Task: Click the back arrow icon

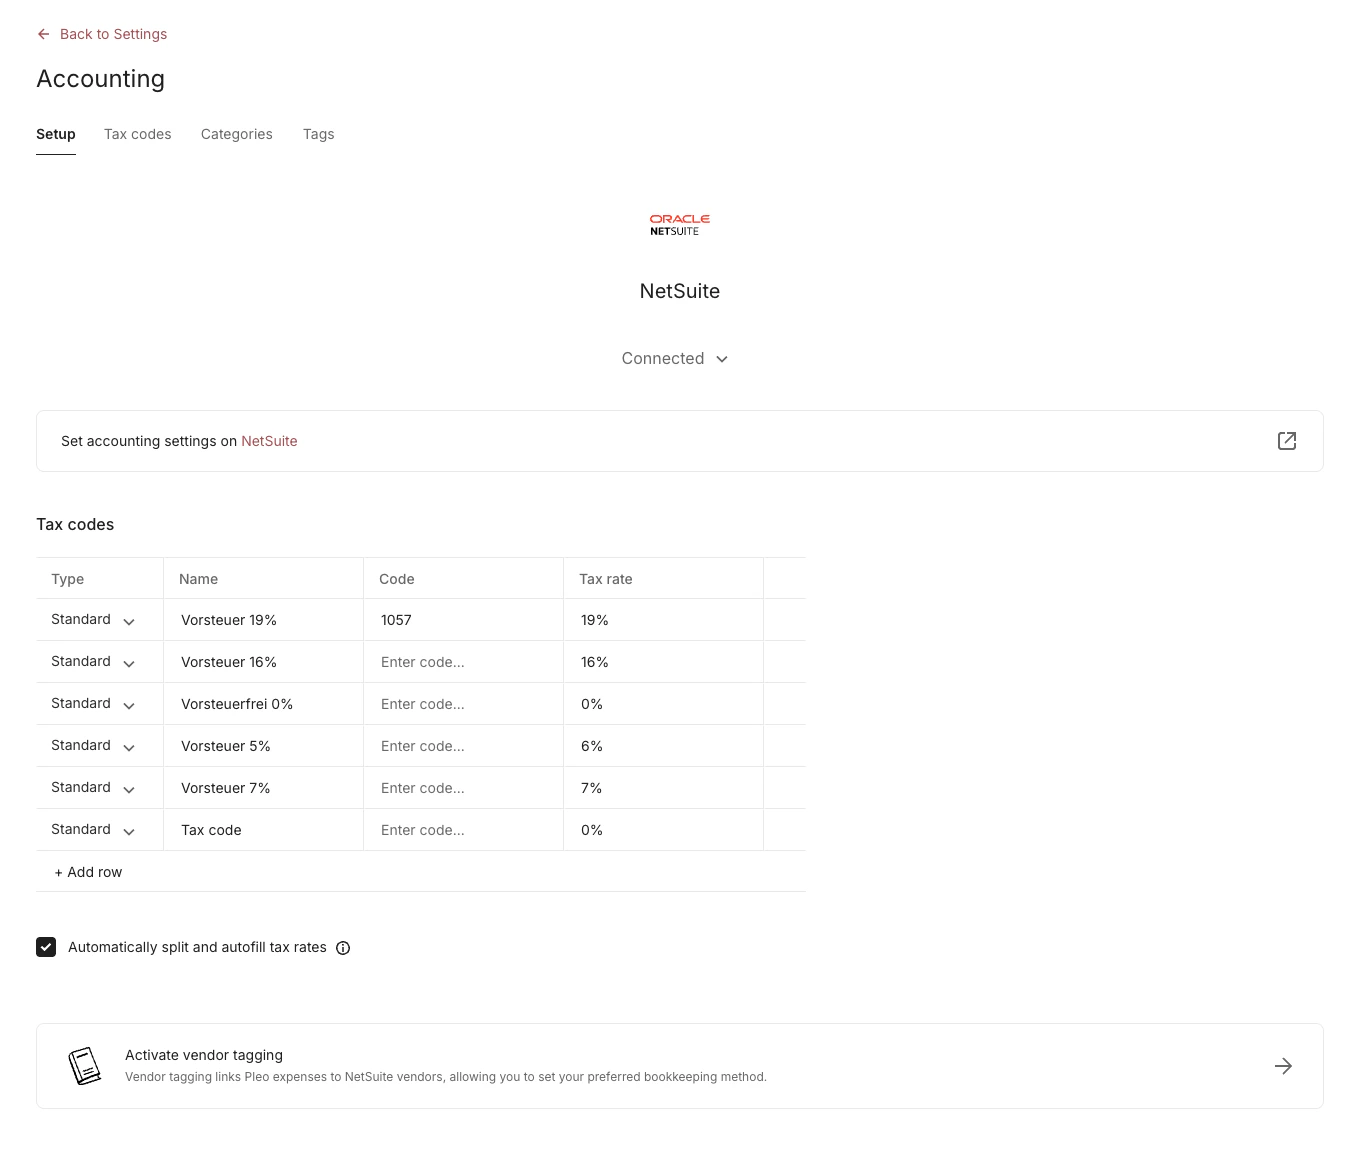Action: coord(43,34)
